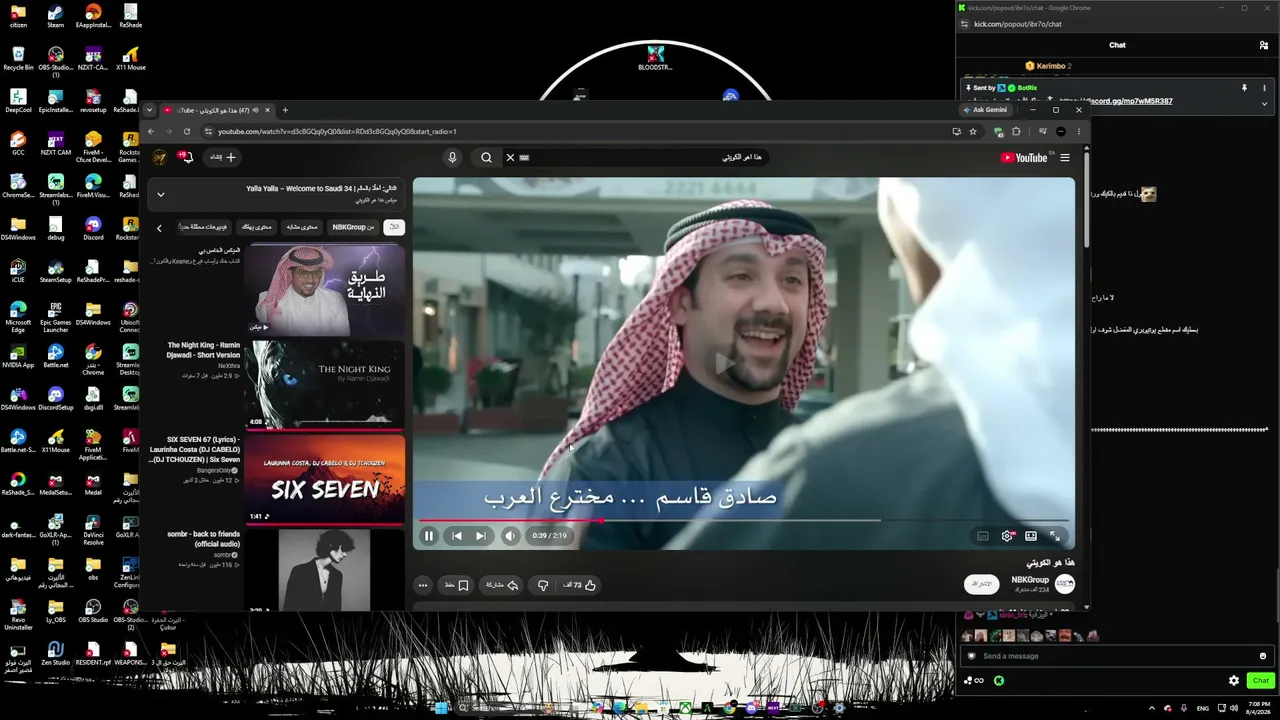
Task: Reload the YouTube page
Action: point(186,131)
